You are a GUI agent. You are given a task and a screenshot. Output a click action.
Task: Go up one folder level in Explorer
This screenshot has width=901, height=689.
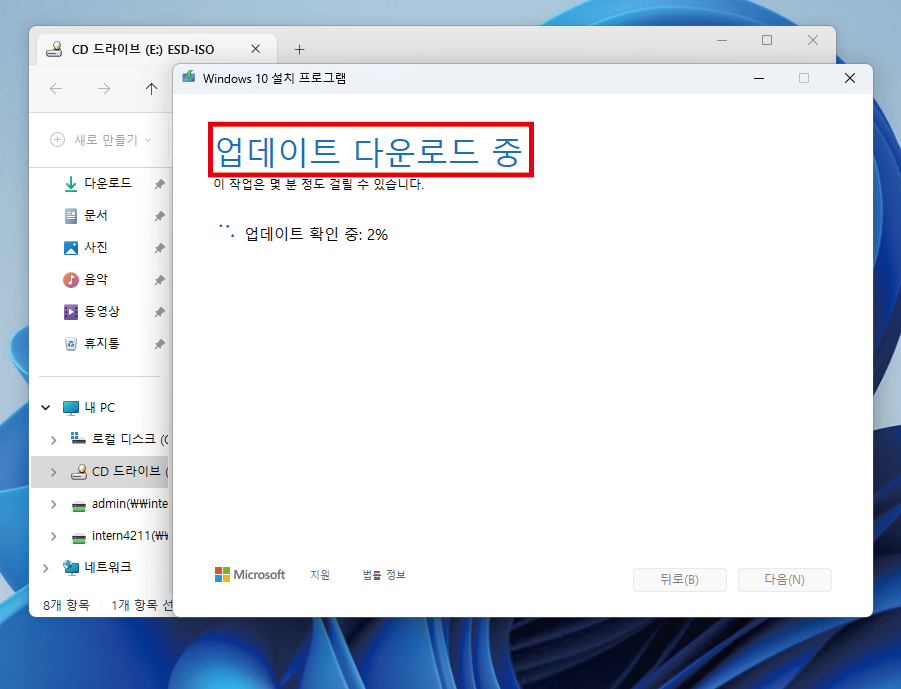click(x=151, y=88)
